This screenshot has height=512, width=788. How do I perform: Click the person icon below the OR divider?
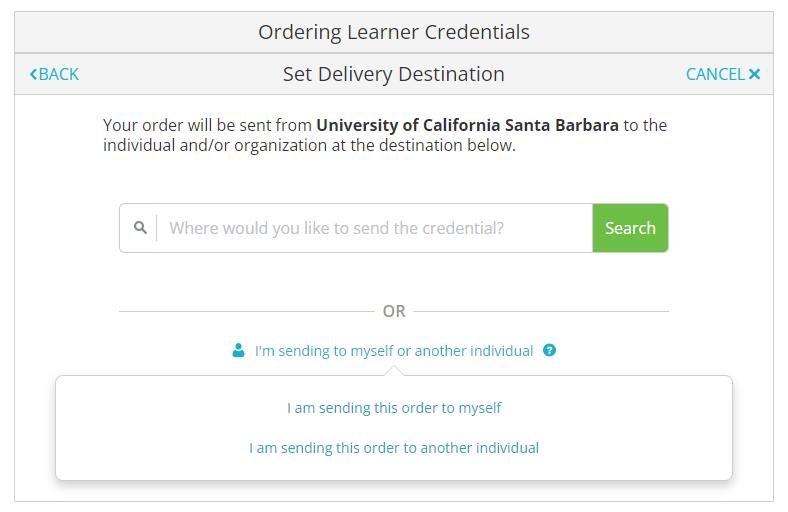pyautogui.click(x=238, y=351)
